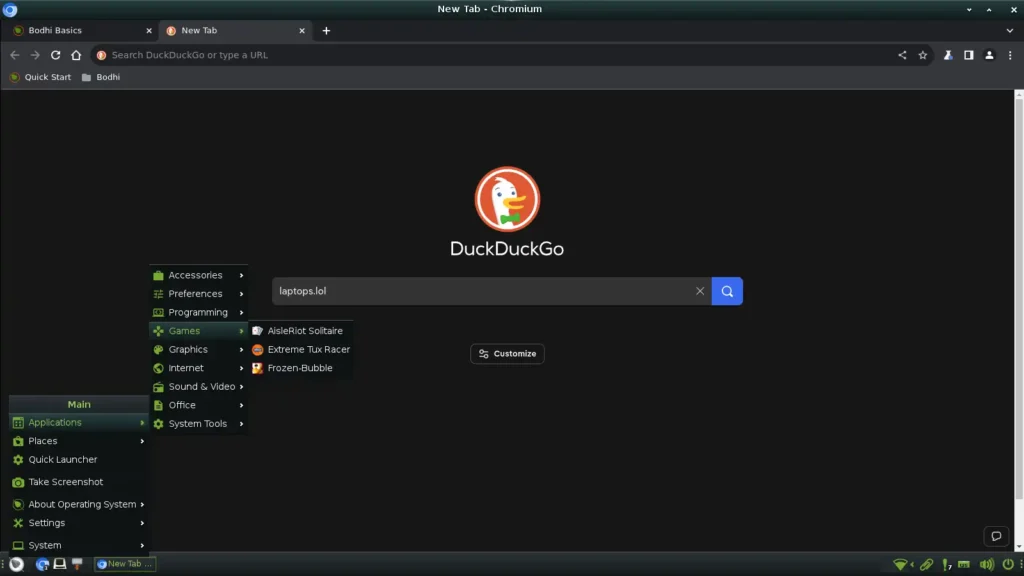Bookmark this page with the star icon
The image size is (1024, 576).
coord(922,55)
